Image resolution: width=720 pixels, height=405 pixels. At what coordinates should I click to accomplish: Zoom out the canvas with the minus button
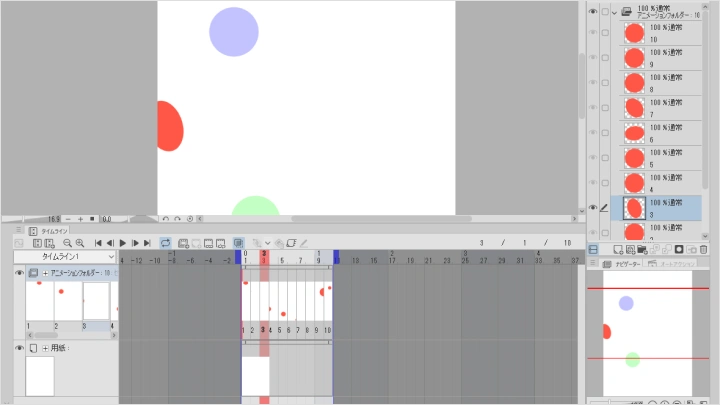tap(68, 219)
